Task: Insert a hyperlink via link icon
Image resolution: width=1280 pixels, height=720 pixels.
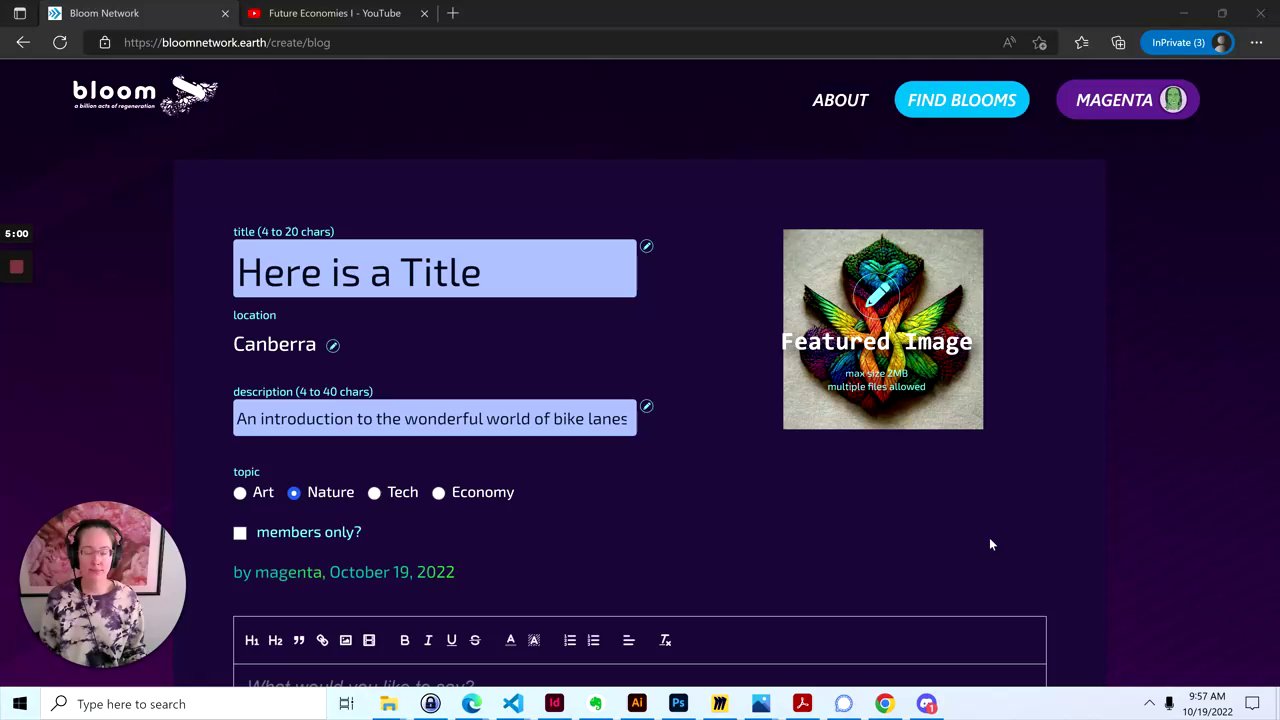Action: coord(322,640)
